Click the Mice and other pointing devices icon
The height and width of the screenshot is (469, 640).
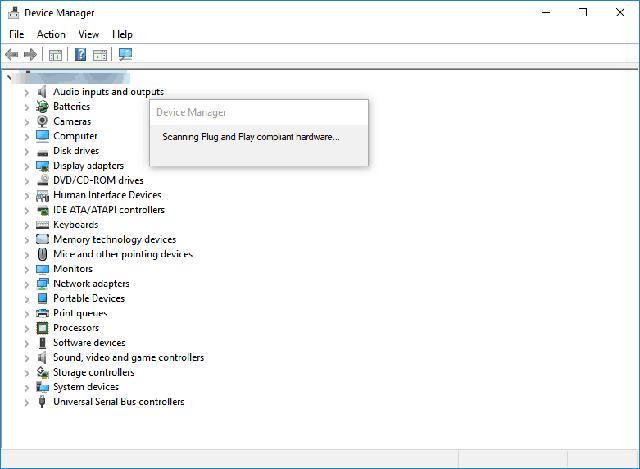pos(42,254)
